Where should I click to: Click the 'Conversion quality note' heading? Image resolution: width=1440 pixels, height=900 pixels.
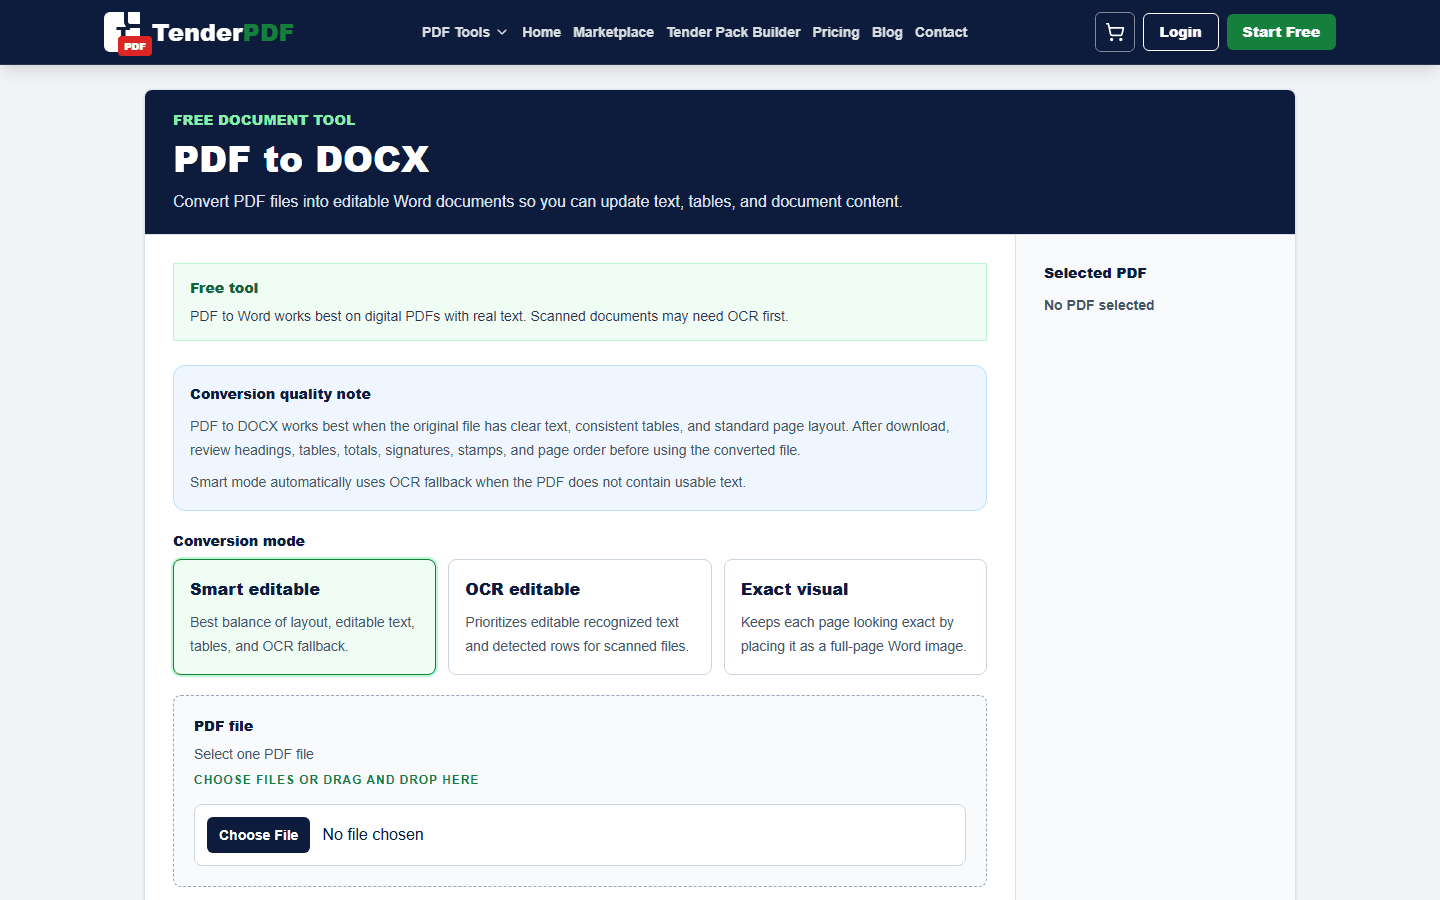(x=280, y=394)
